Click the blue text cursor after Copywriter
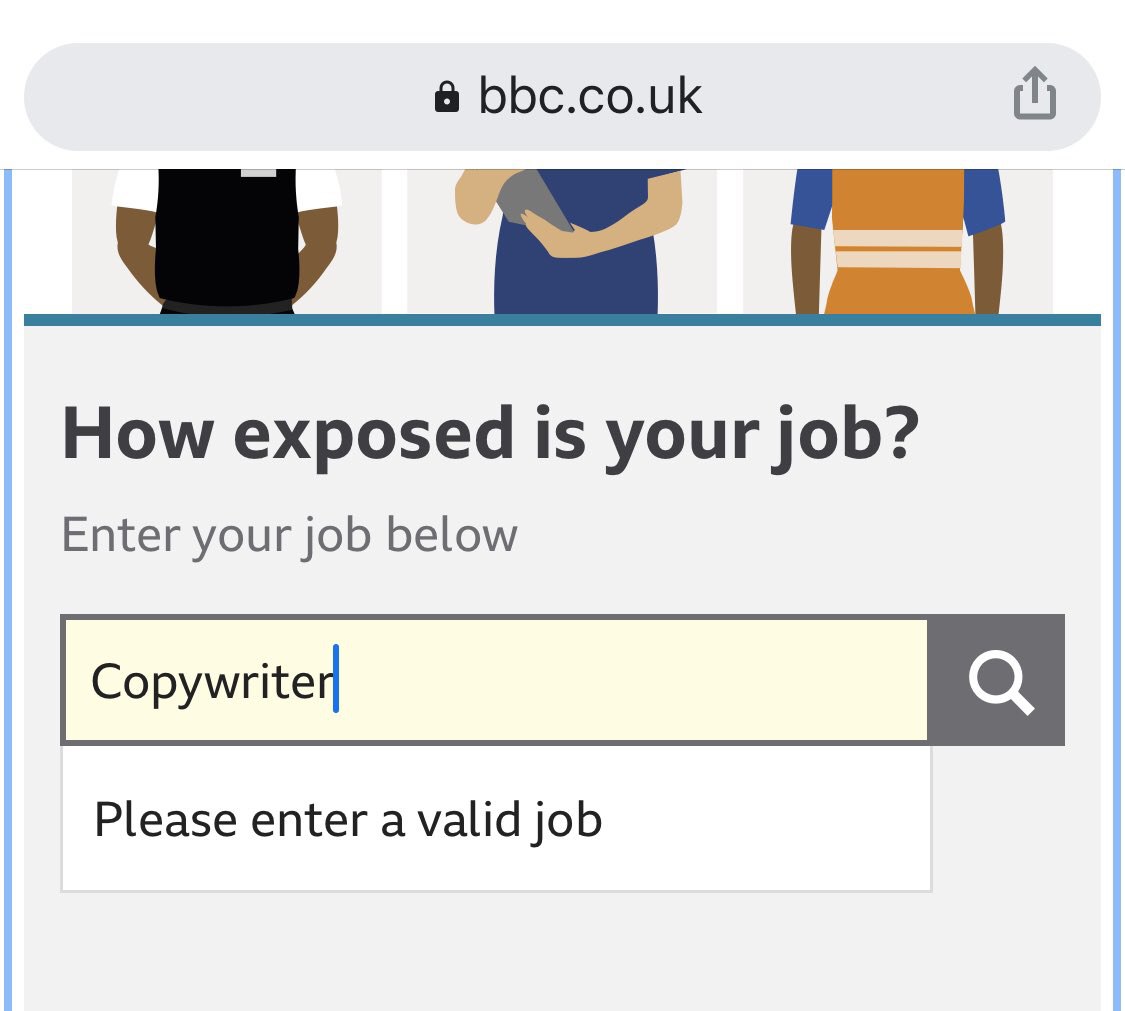1125x1011 pixels. 336,679
